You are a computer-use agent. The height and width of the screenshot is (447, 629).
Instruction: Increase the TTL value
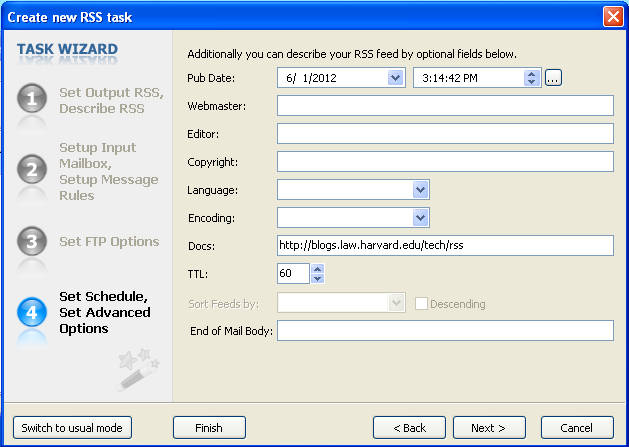click(317, 269)
